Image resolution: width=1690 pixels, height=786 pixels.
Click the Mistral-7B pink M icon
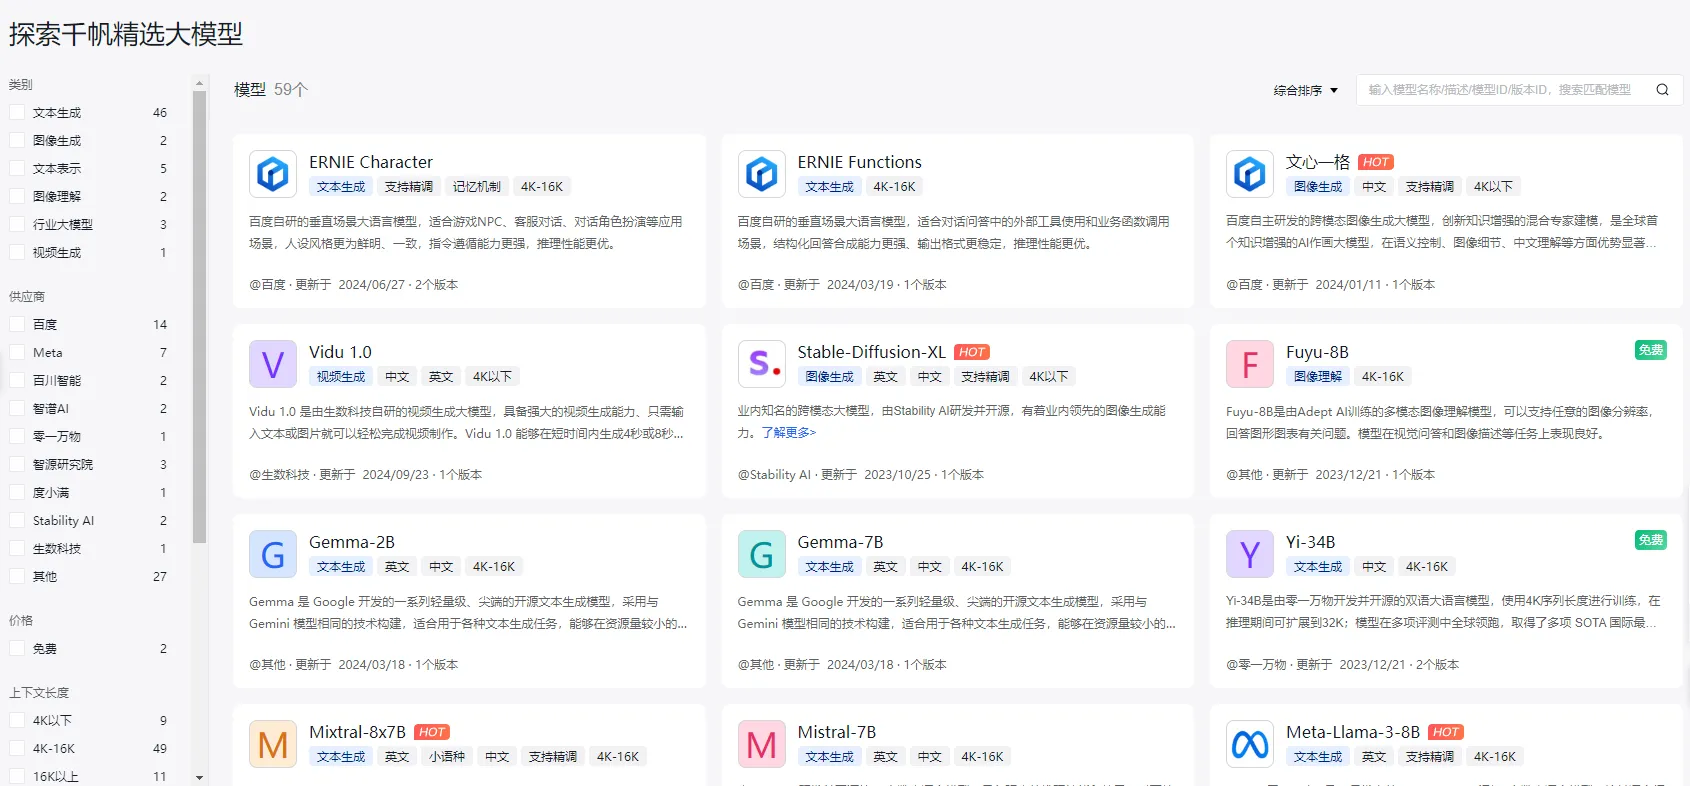[x=761, y=744]
